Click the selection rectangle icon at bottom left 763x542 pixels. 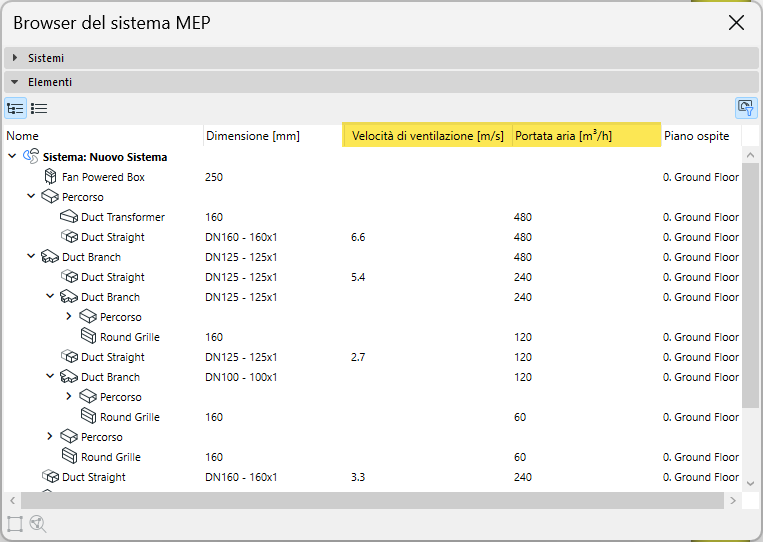point(15,523)
